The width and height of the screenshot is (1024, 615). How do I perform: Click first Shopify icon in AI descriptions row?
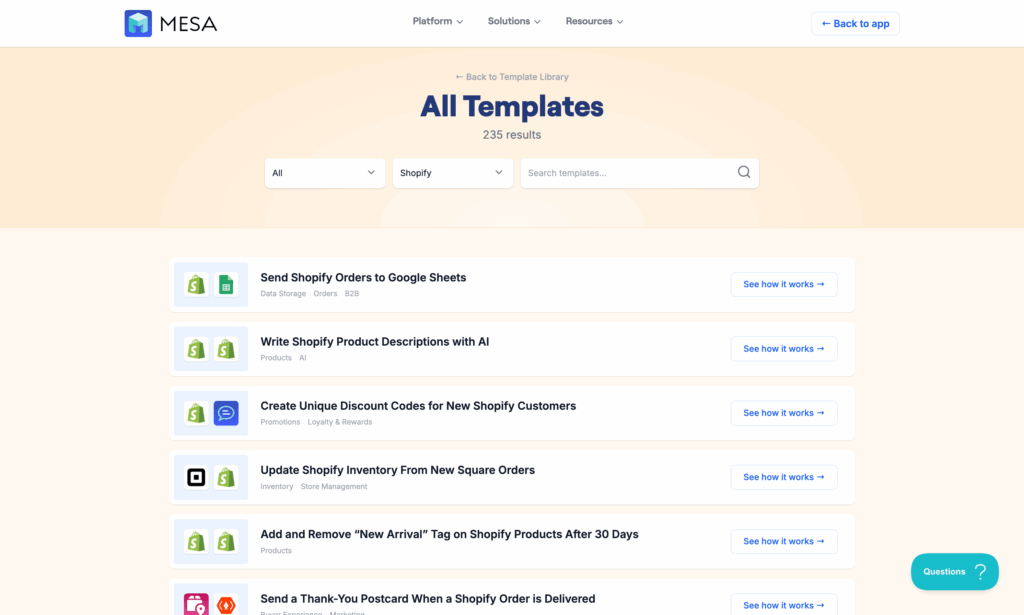point(196,349)
